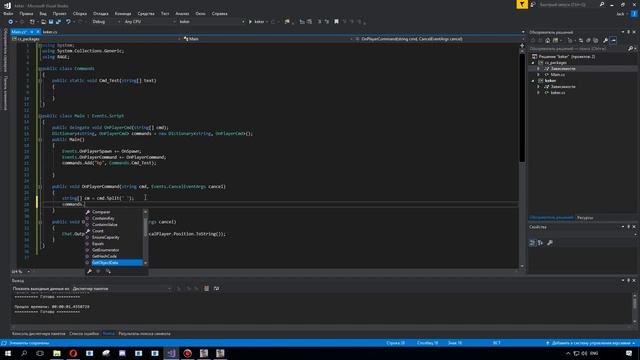Open the Debug configuration dropdown

105,22
